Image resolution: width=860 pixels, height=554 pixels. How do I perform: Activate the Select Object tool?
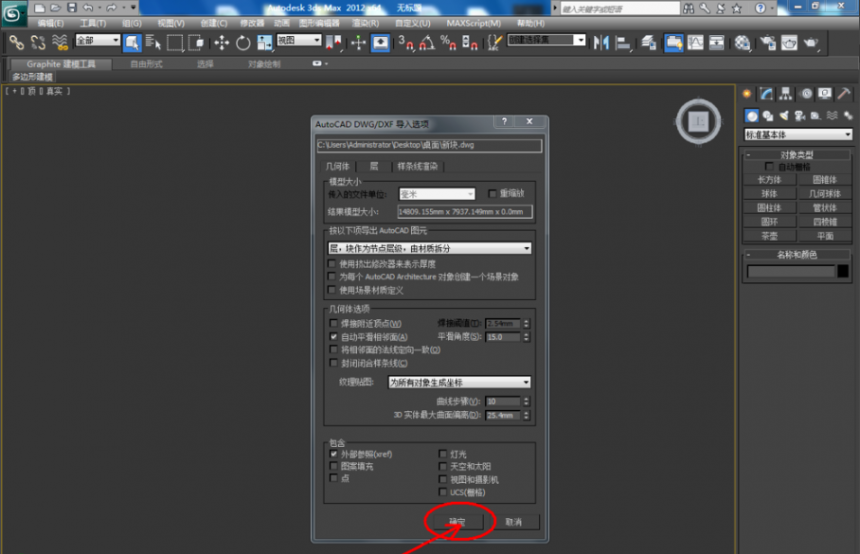pos(132,42)
